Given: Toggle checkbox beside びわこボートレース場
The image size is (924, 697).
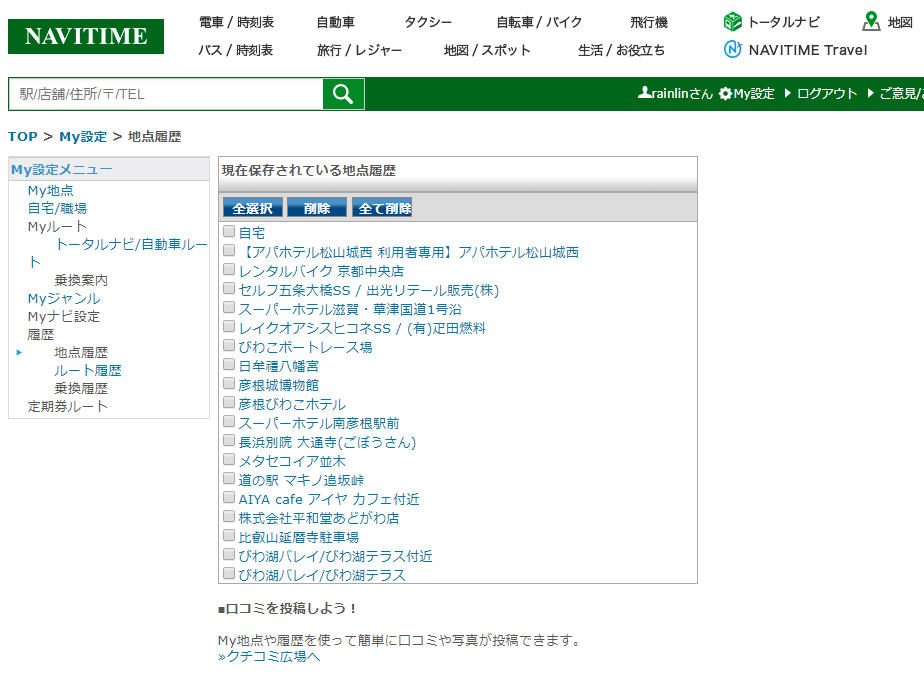Looking at the screenshot, I should pyautogui.click(x=229, y=346).
